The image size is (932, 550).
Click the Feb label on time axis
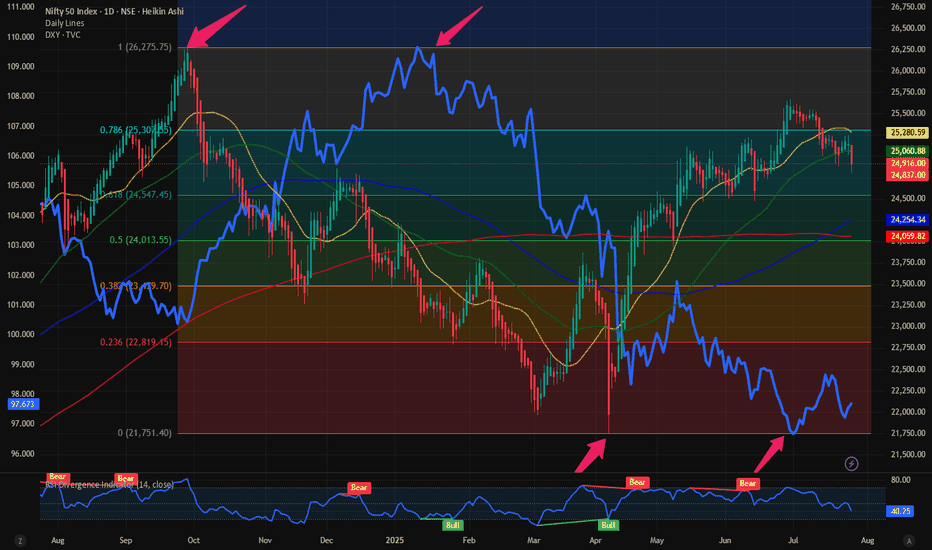(469, 540)
